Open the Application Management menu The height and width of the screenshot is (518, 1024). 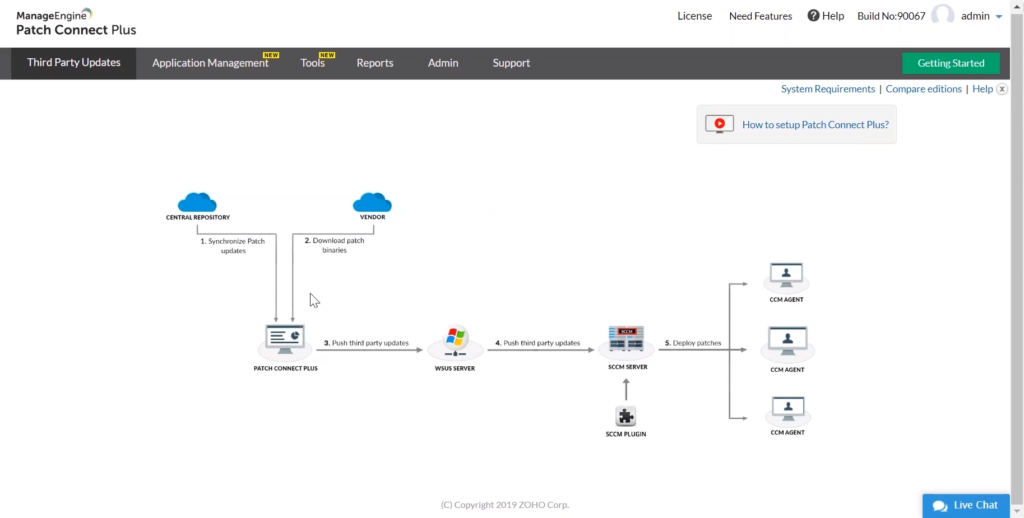(x=210, y=63)
